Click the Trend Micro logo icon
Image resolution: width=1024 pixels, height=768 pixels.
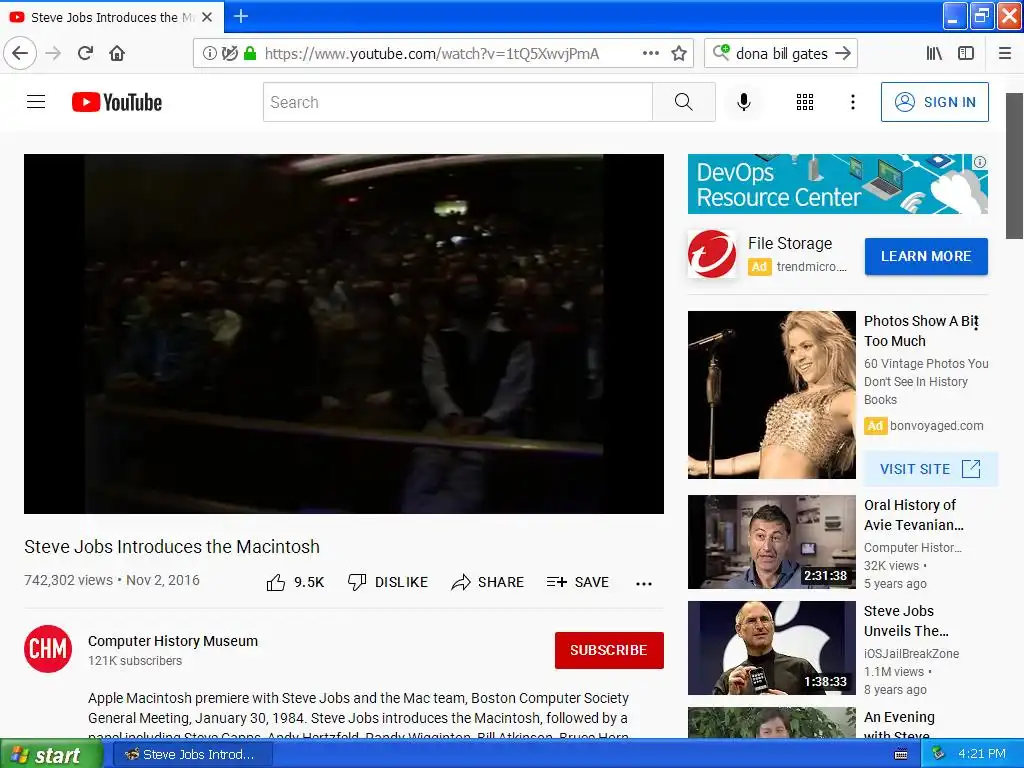[x=711, y=254]
